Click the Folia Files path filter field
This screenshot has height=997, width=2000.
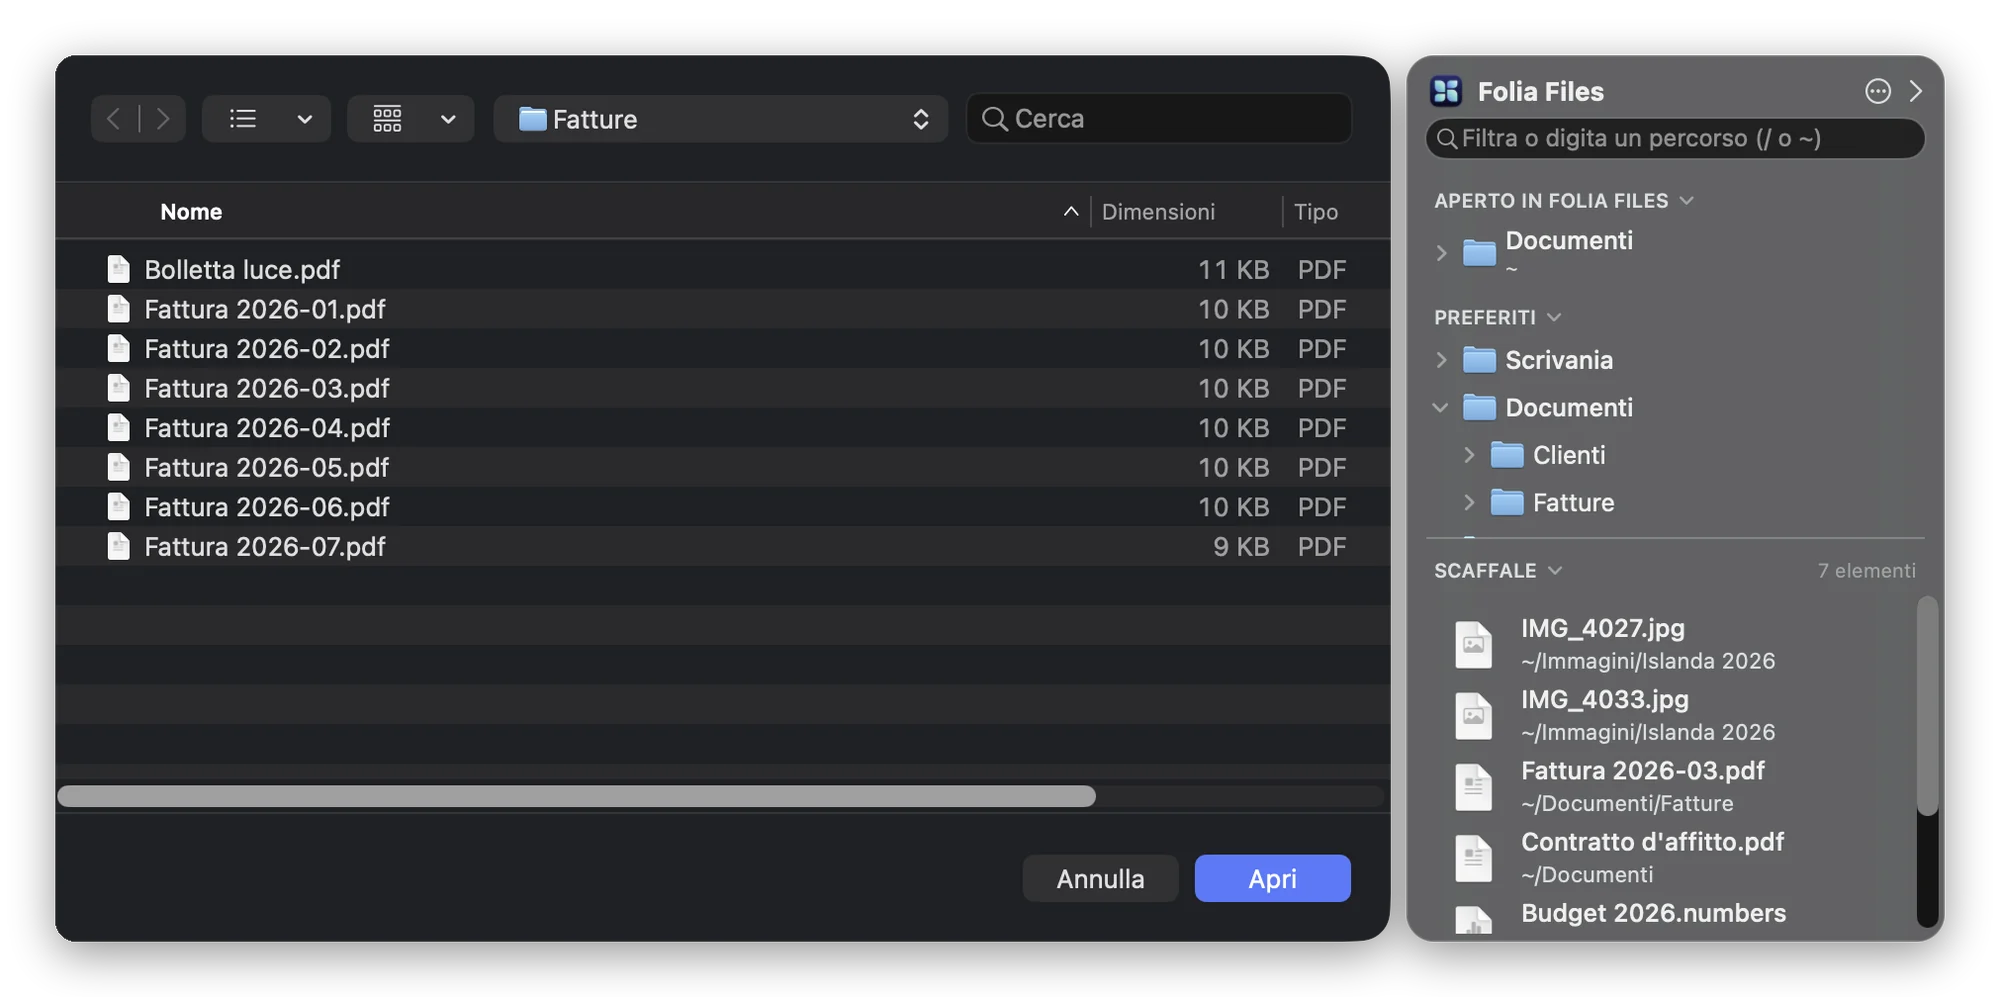[x=1675, y=138]
